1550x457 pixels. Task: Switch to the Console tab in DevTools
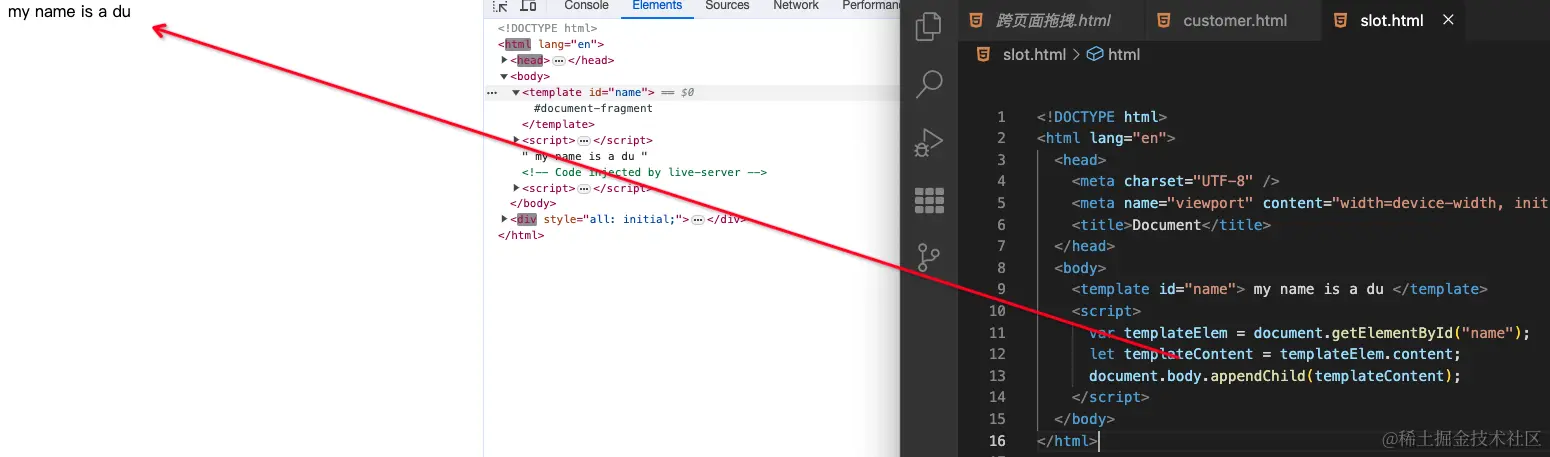[x=586, y=6]
